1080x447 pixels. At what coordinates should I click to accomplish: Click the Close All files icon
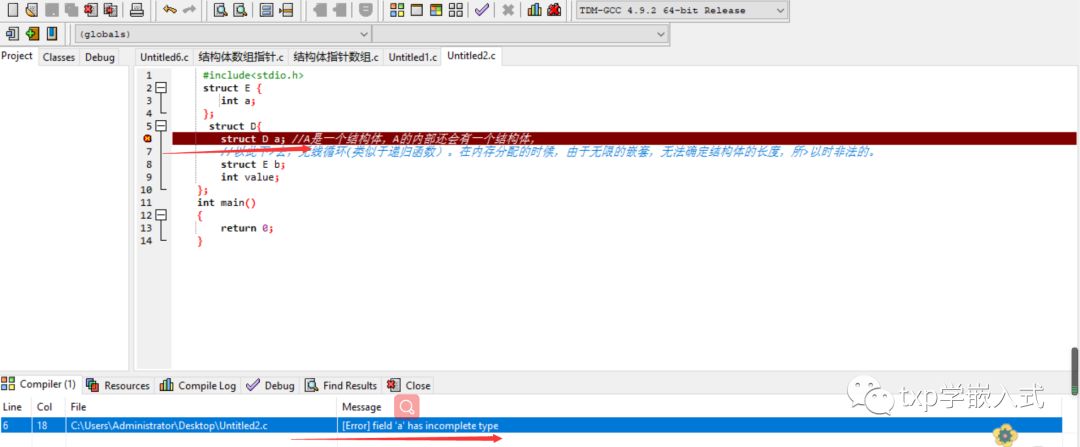point(110,10)
